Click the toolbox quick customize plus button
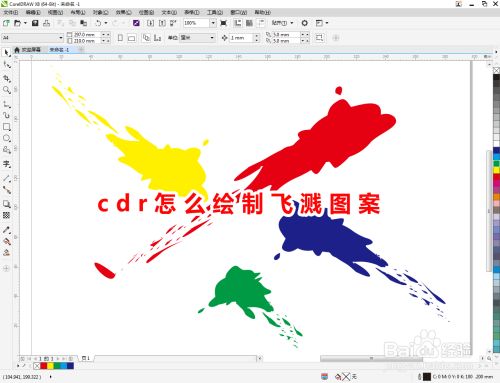Screen dimensions: 500x383 click(x=6, y=268)
